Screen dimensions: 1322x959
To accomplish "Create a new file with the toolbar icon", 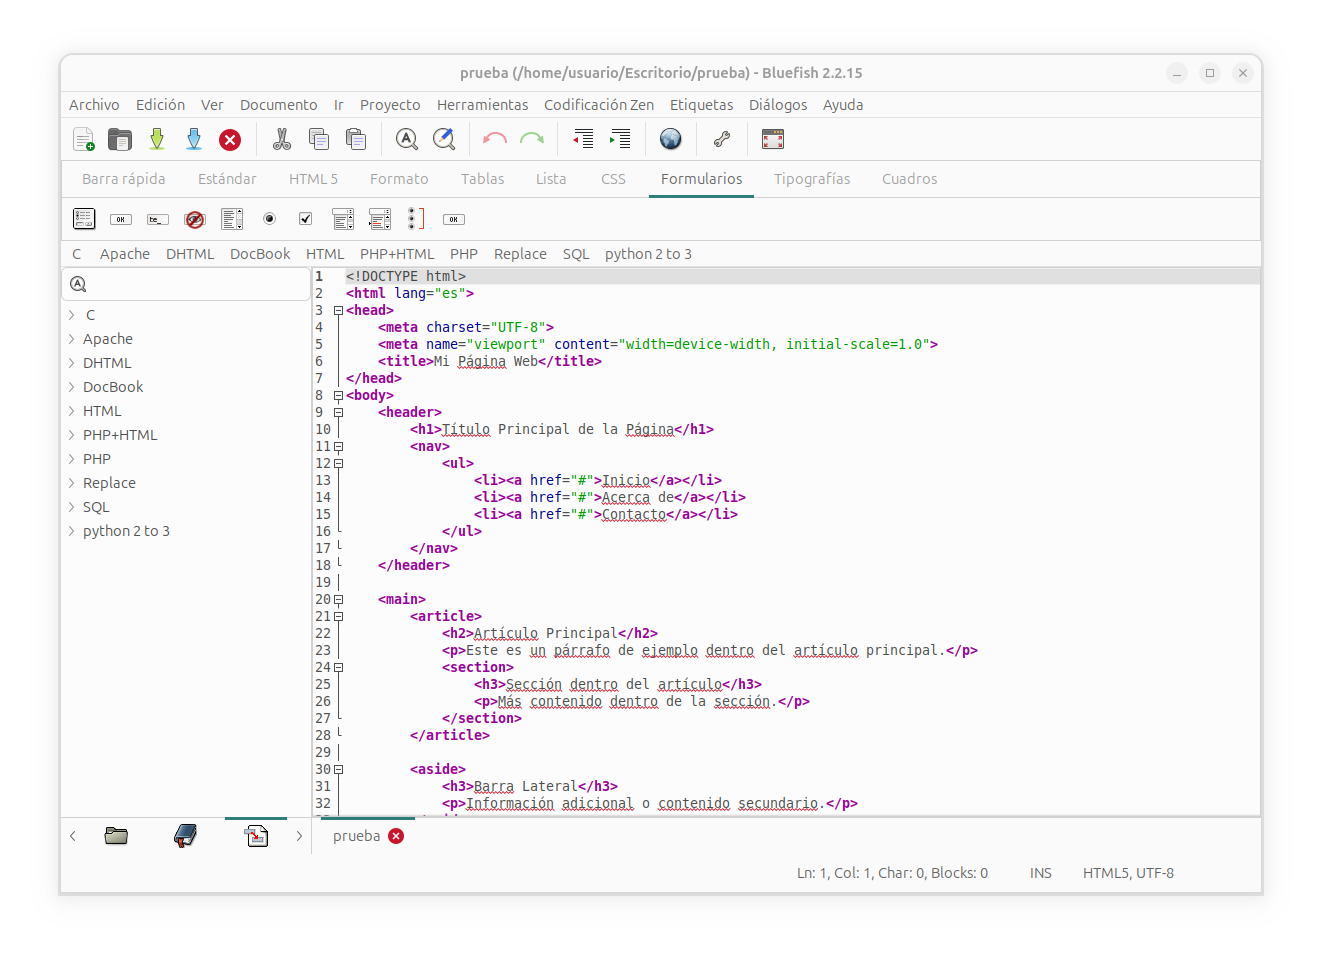I will (84, 139).
